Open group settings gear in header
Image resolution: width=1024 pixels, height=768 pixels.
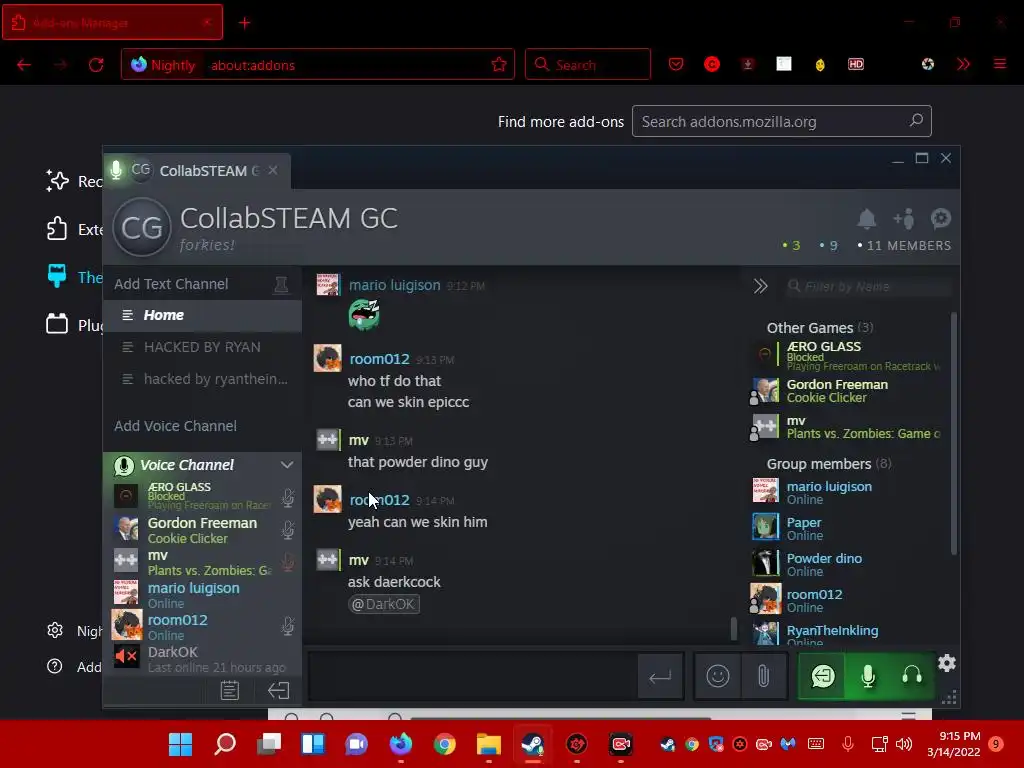940,218
